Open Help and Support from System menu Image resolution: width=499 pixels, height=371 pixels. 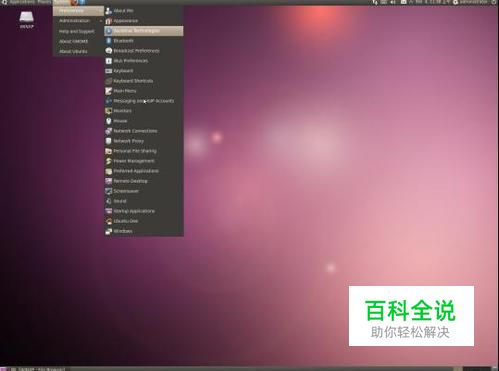[x=78, y=31]
